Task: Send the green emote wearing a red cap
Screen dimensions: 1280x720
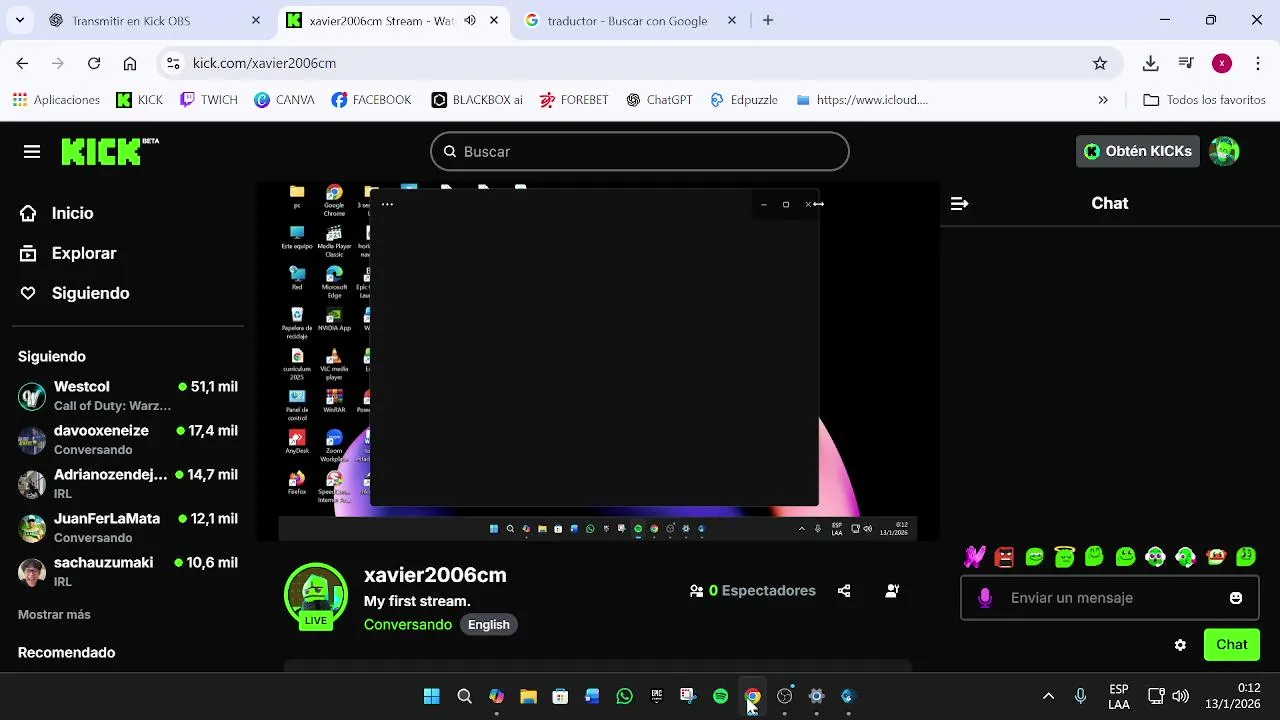Action: point(1216,557)
